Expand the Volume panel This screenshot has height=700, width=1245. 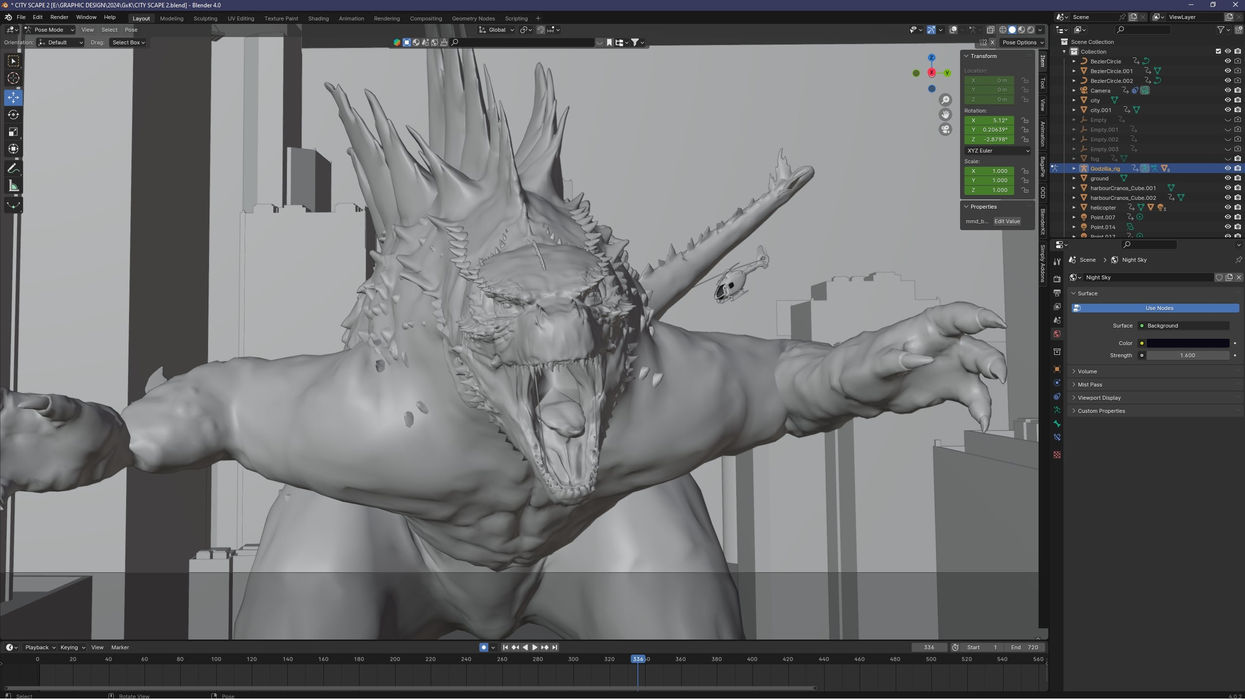pos(1087,371)
